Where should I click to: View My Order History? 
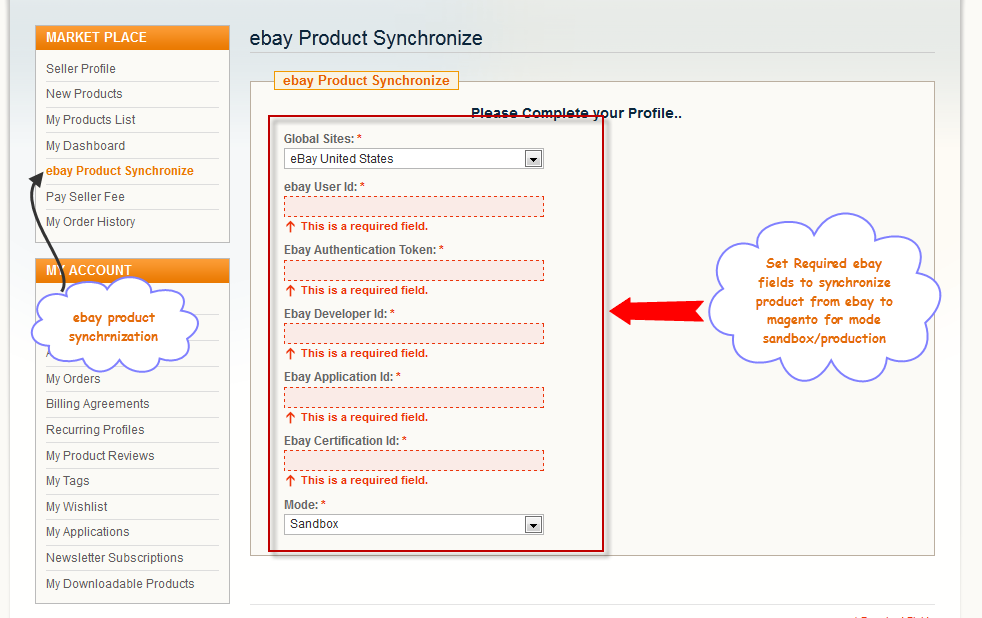pos(90,222)
